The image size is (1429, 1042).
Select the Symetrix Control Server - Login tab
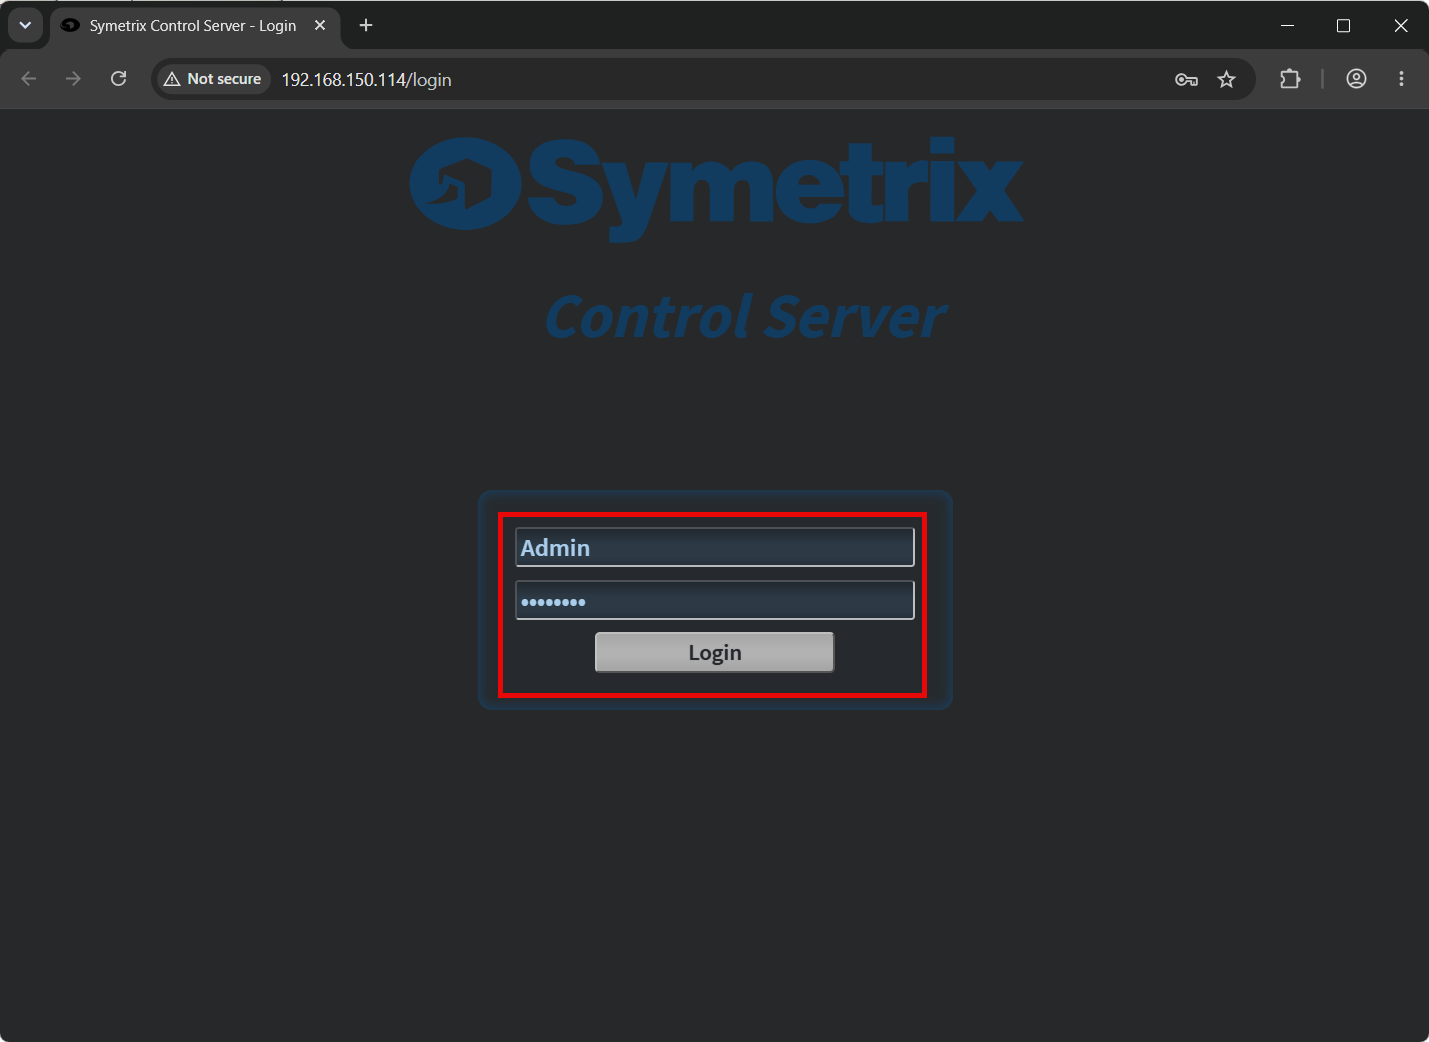[195, 26]
